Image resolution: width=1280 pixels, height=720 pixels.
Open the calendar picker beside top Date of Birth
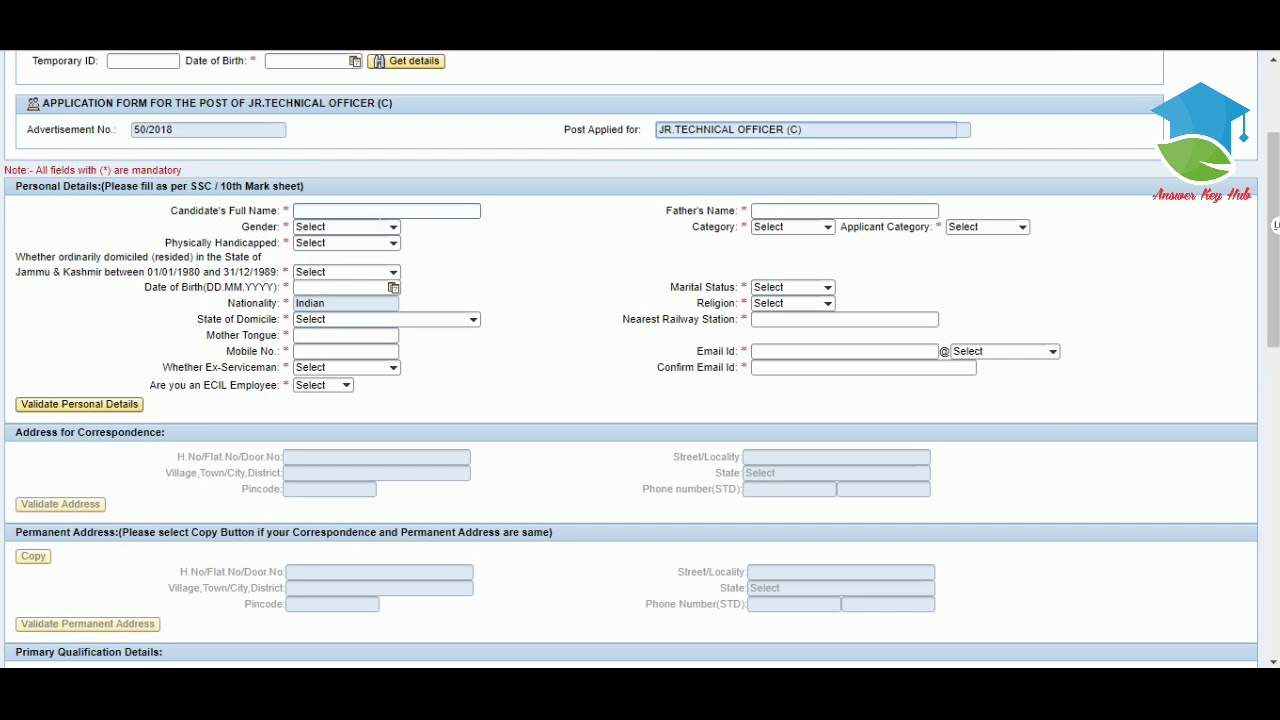pyautogui.click(x=355, y=61)
